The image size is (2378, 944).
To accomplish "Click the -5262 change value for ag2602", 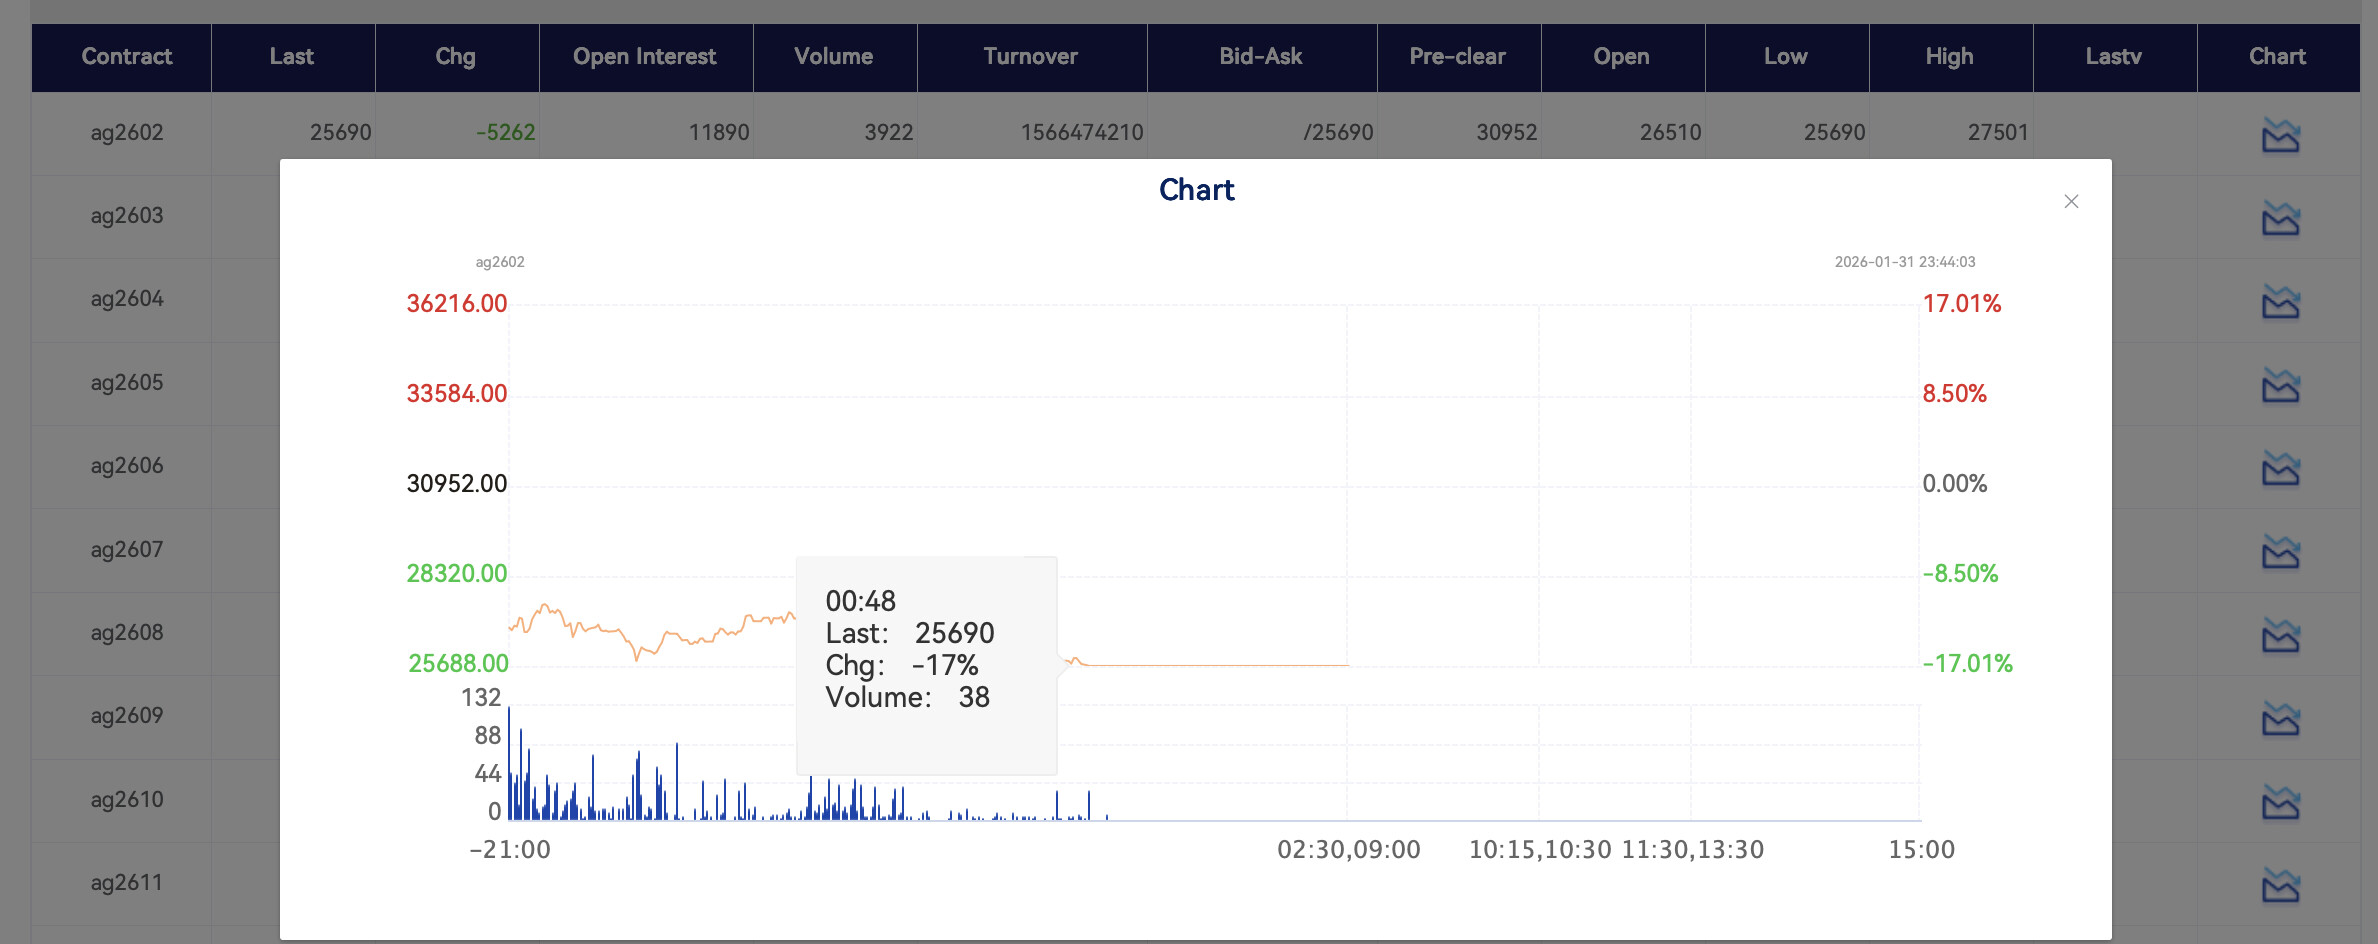I will (505, 133).
